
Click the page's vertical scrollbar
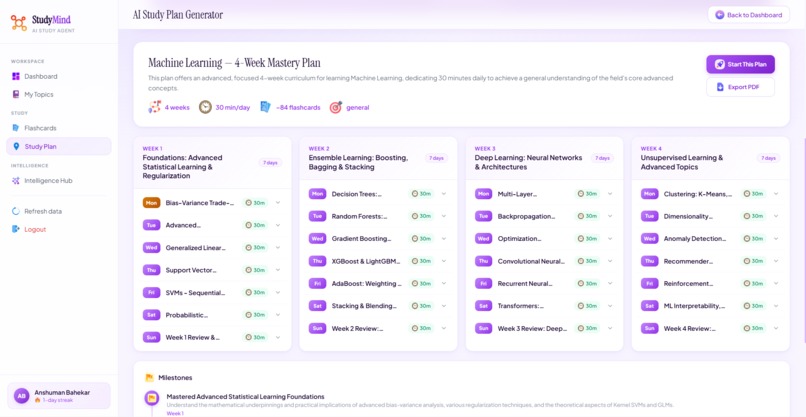point(804,240)
